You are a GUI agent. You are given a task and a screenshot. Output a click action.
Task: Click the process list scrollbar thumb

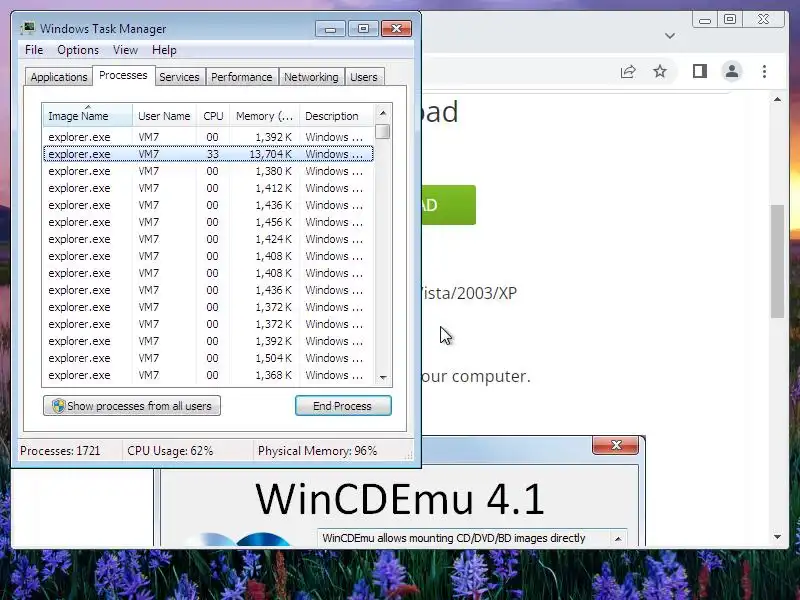383,132
